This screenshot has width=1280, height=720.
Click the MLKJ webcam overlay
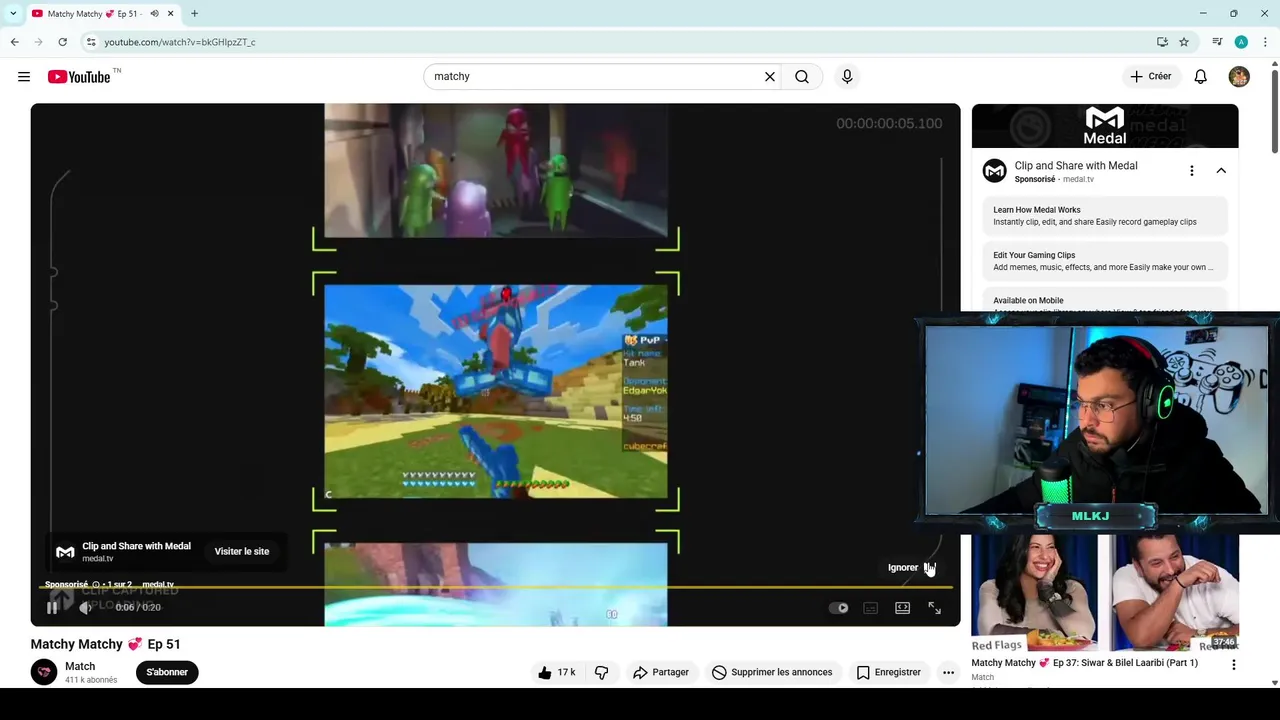[1097, 421]
